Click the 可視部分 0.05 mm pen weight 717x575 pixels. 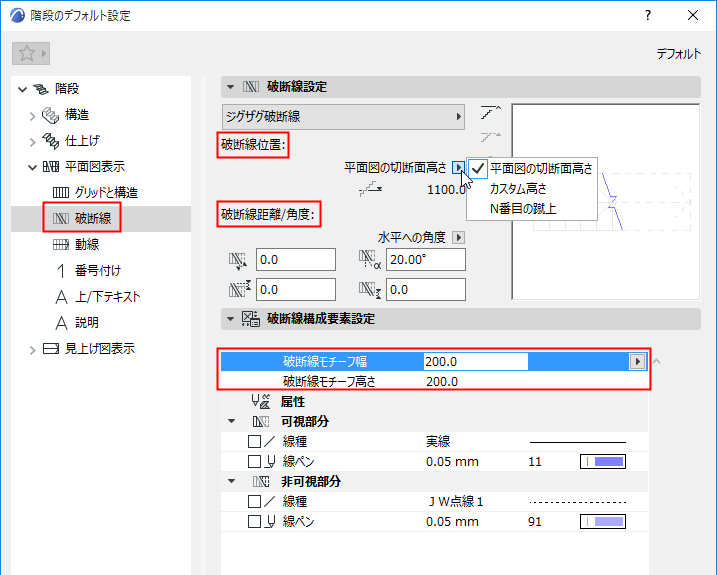pyautogui.click(x=452, y=462)
